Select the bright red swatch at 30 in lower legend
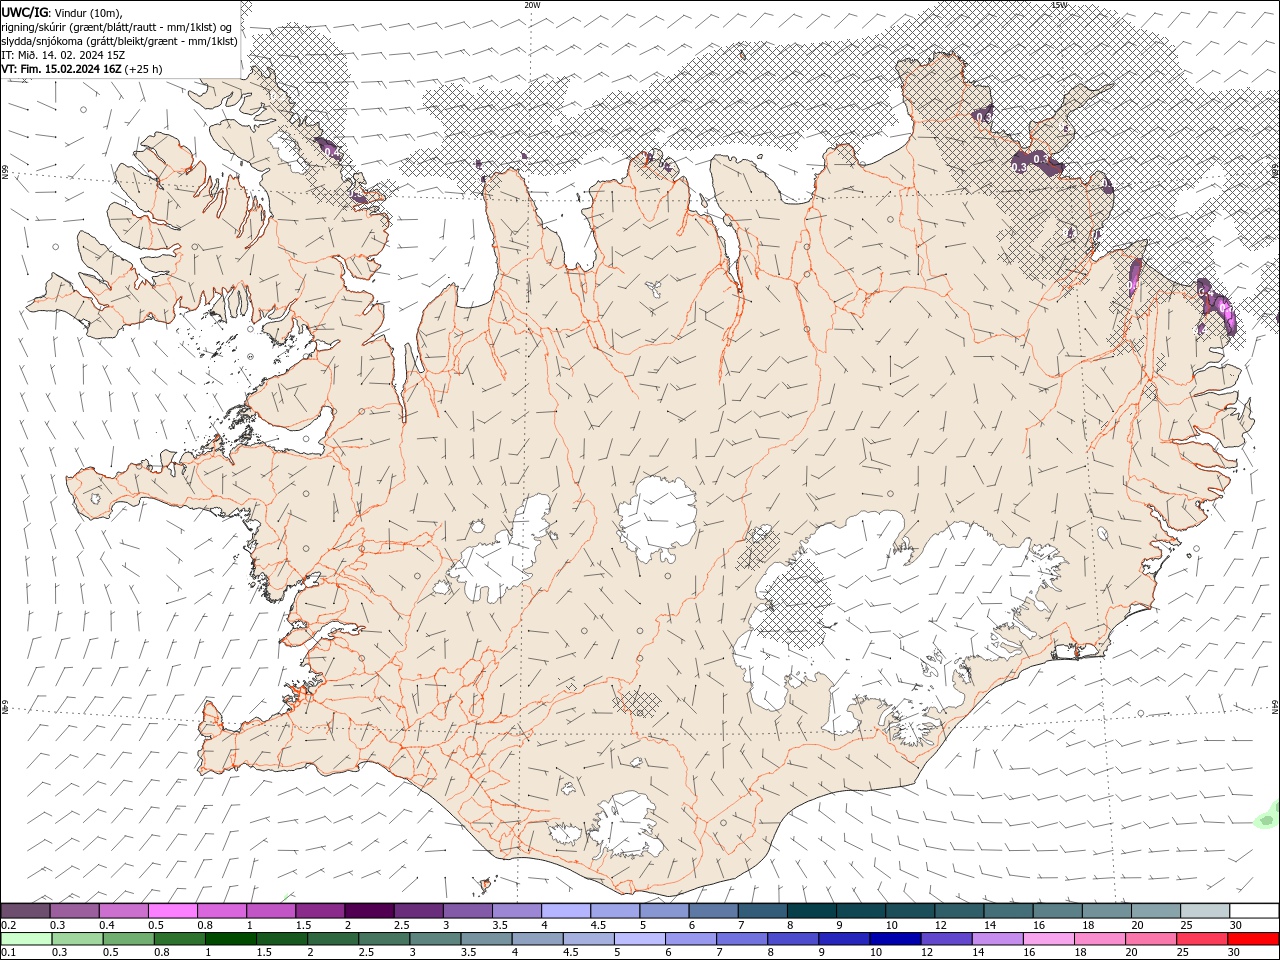1280x960 pixels. click(x=1253, y=939)
